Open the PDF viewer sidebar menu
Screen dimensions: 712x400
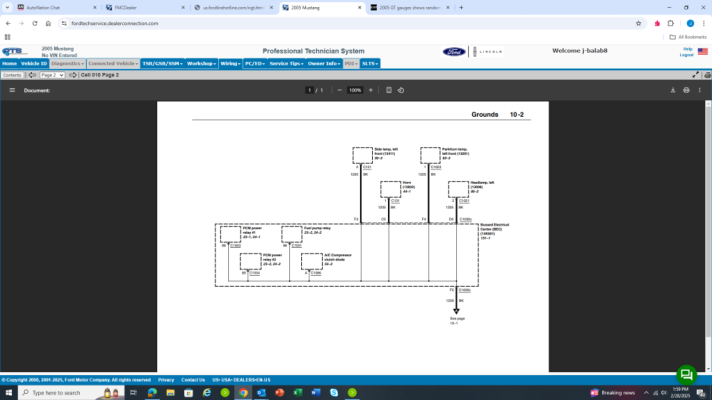click(12, 90)
